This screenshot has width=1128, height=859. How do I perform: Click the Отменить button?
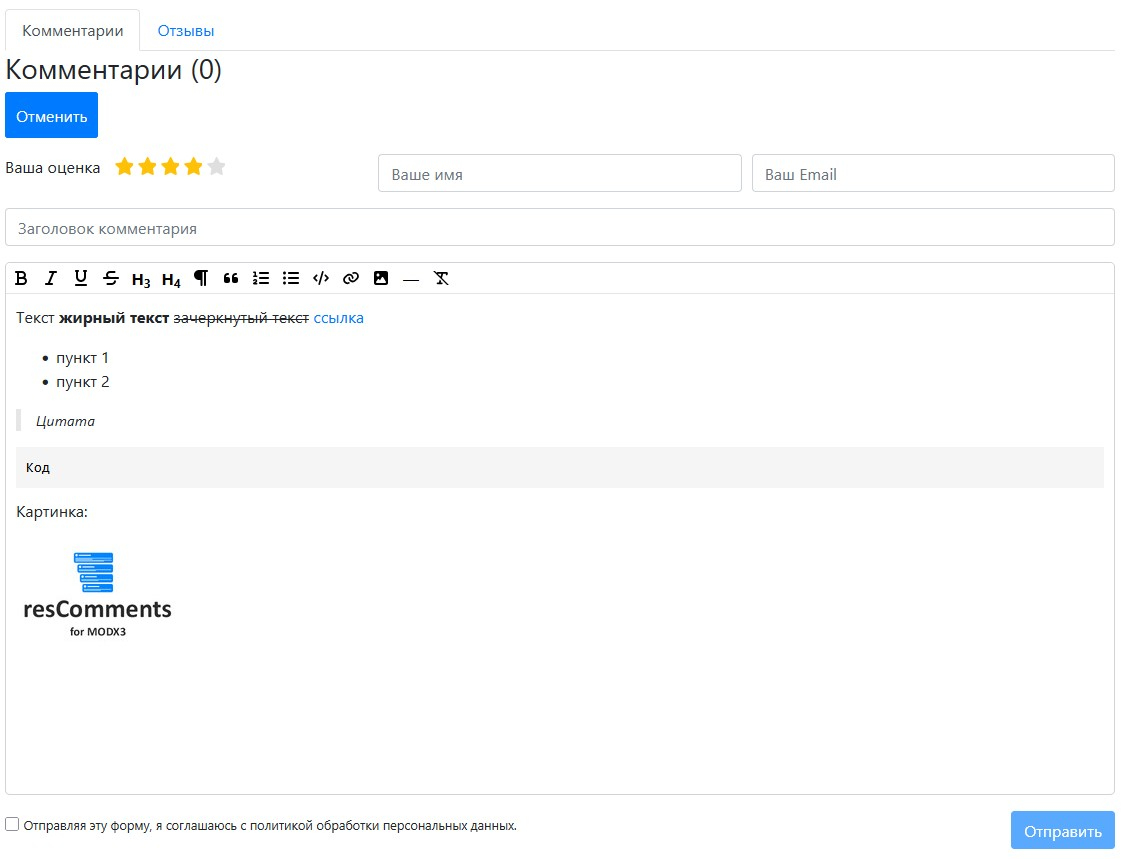52,116
